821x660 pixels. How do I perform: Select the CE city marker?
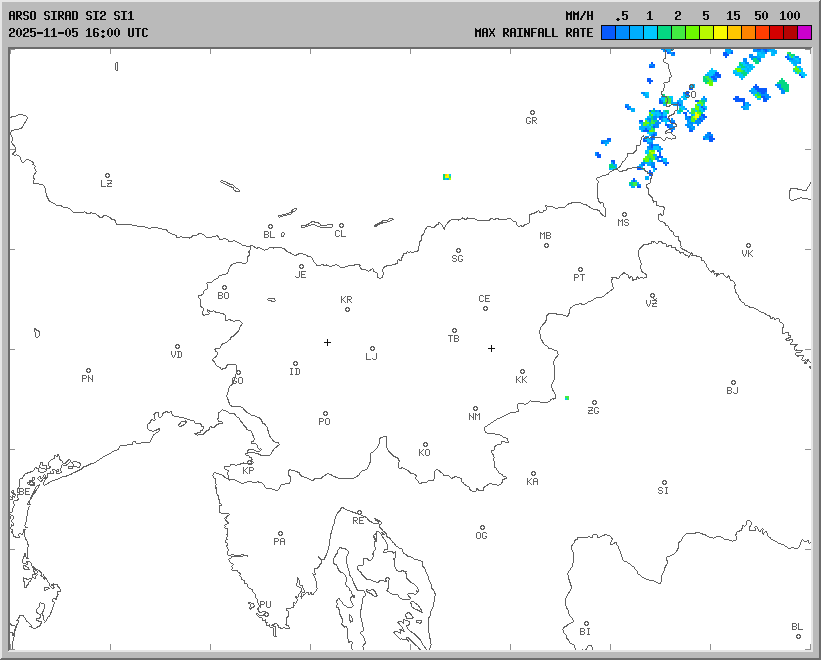pos(485,307)
